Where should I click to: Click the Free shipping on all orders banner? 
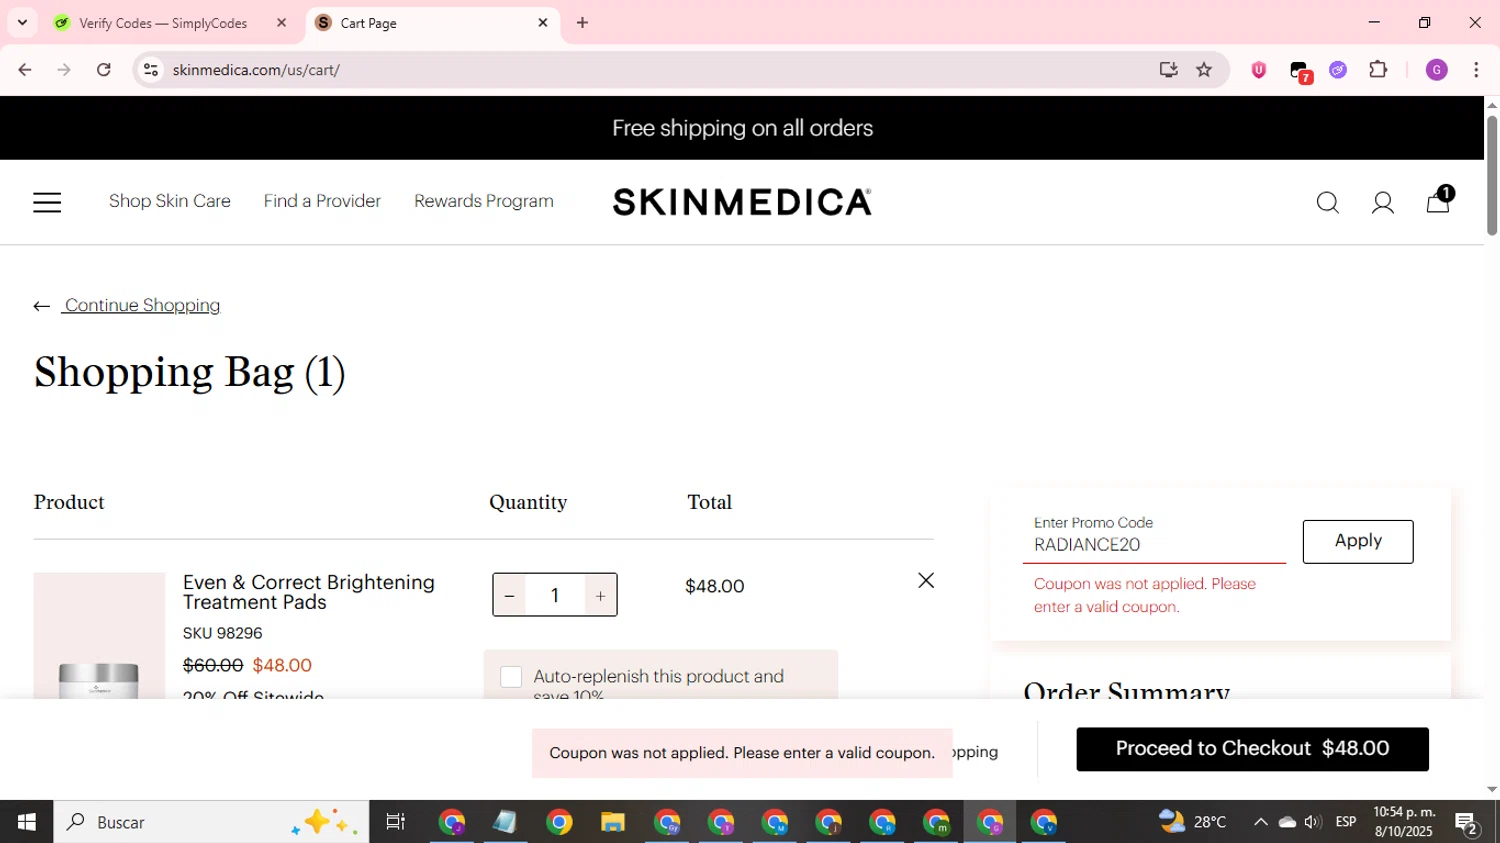[x=742, y=128]
